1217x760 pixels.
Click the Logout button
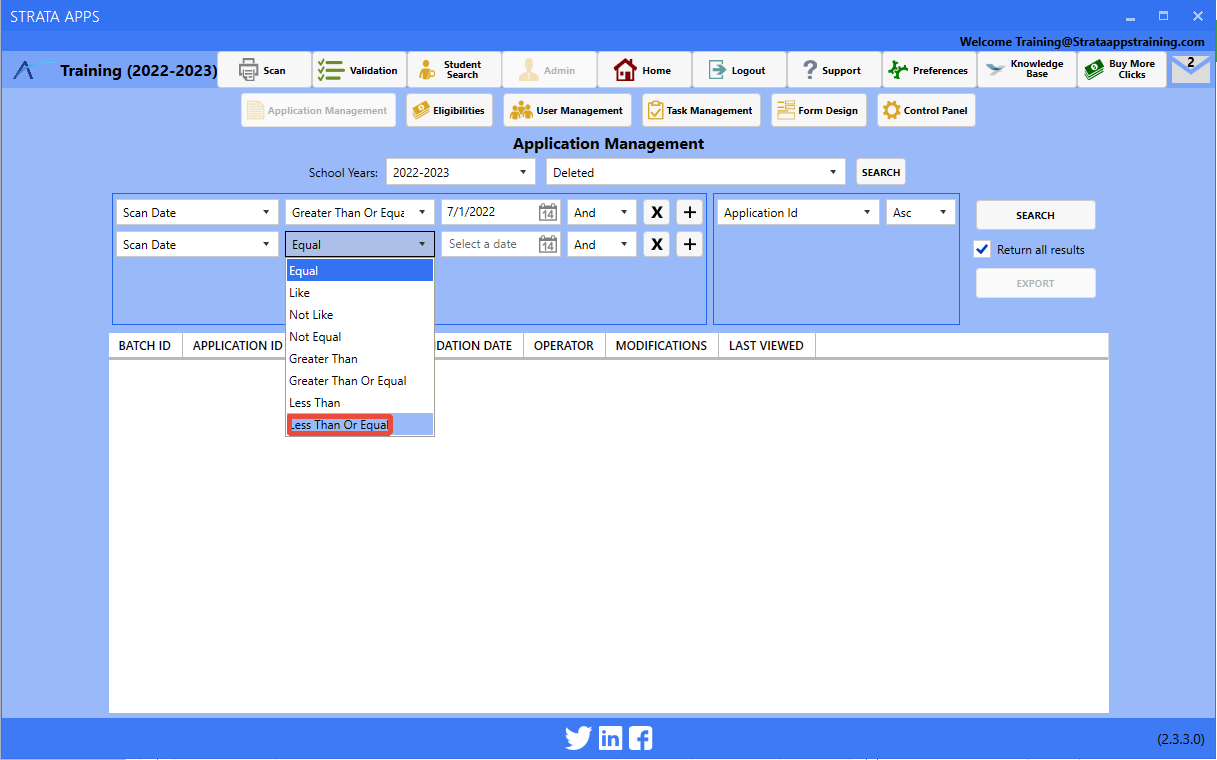click(x=739, y=70)
